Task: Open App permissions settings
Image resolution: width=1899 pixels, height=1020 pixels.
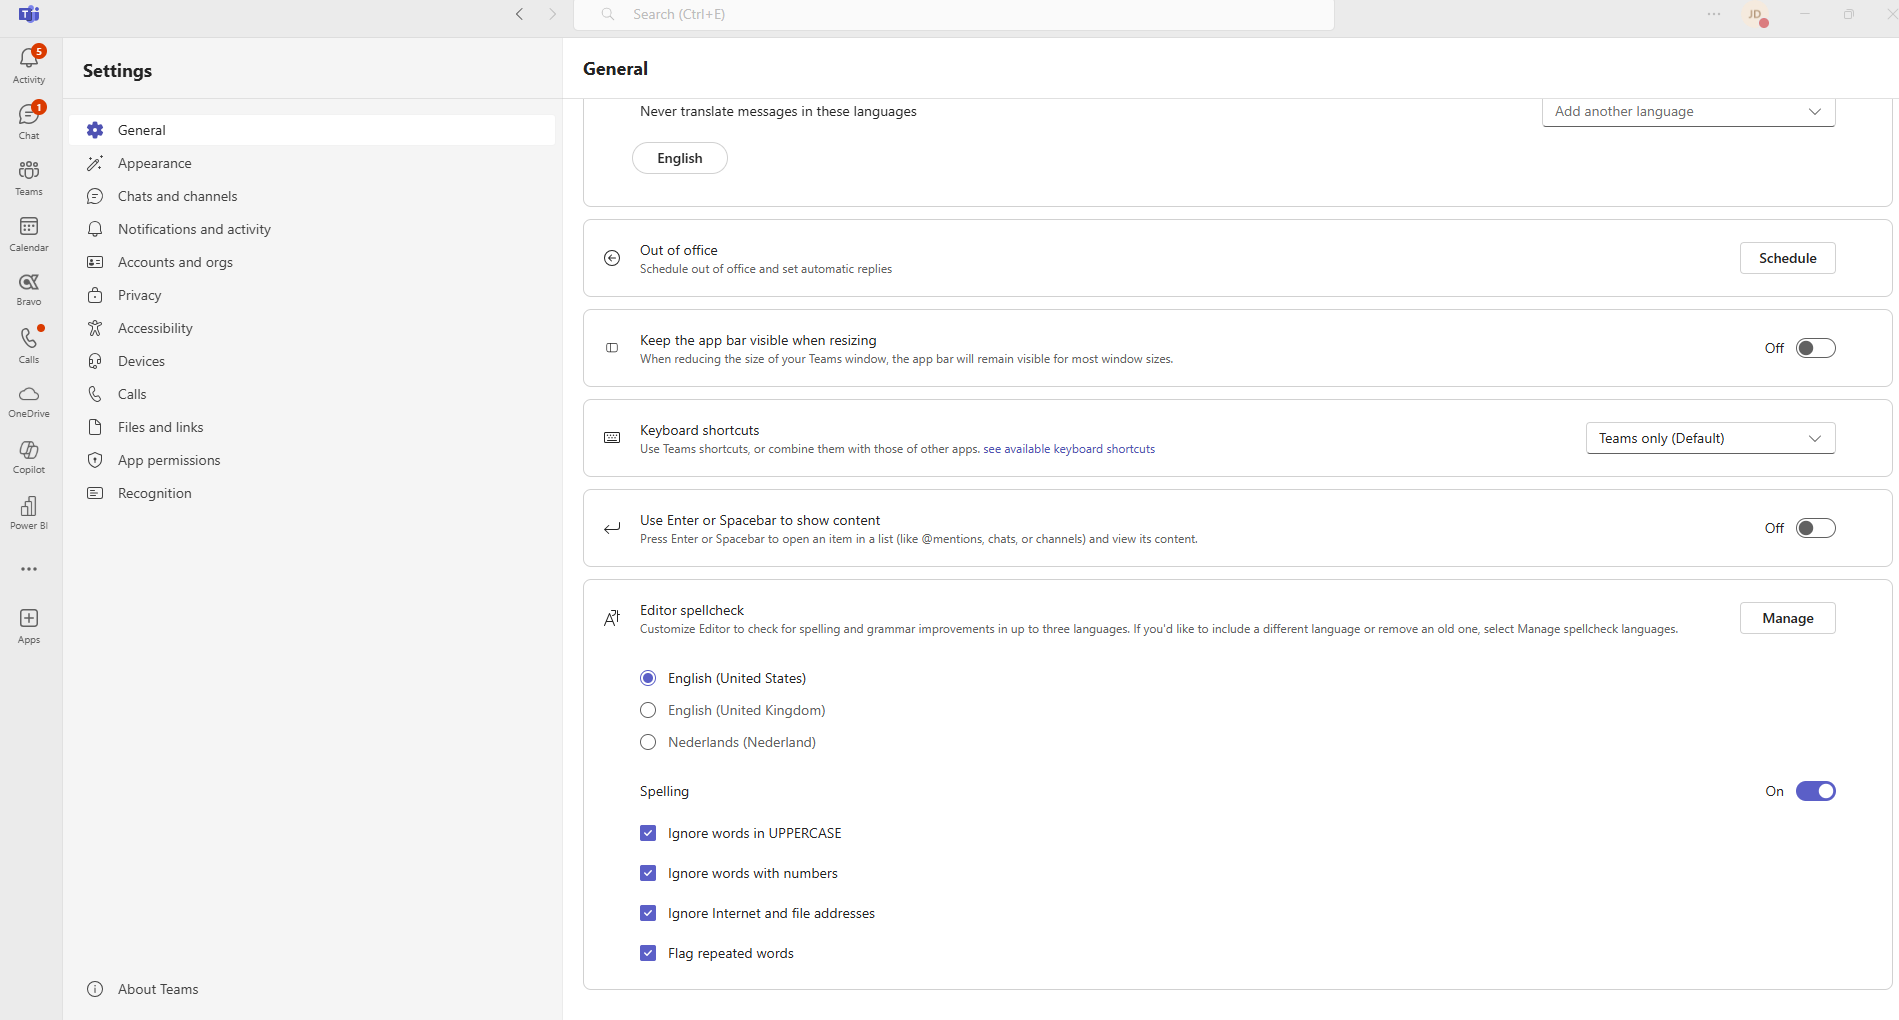Action: 312,460
